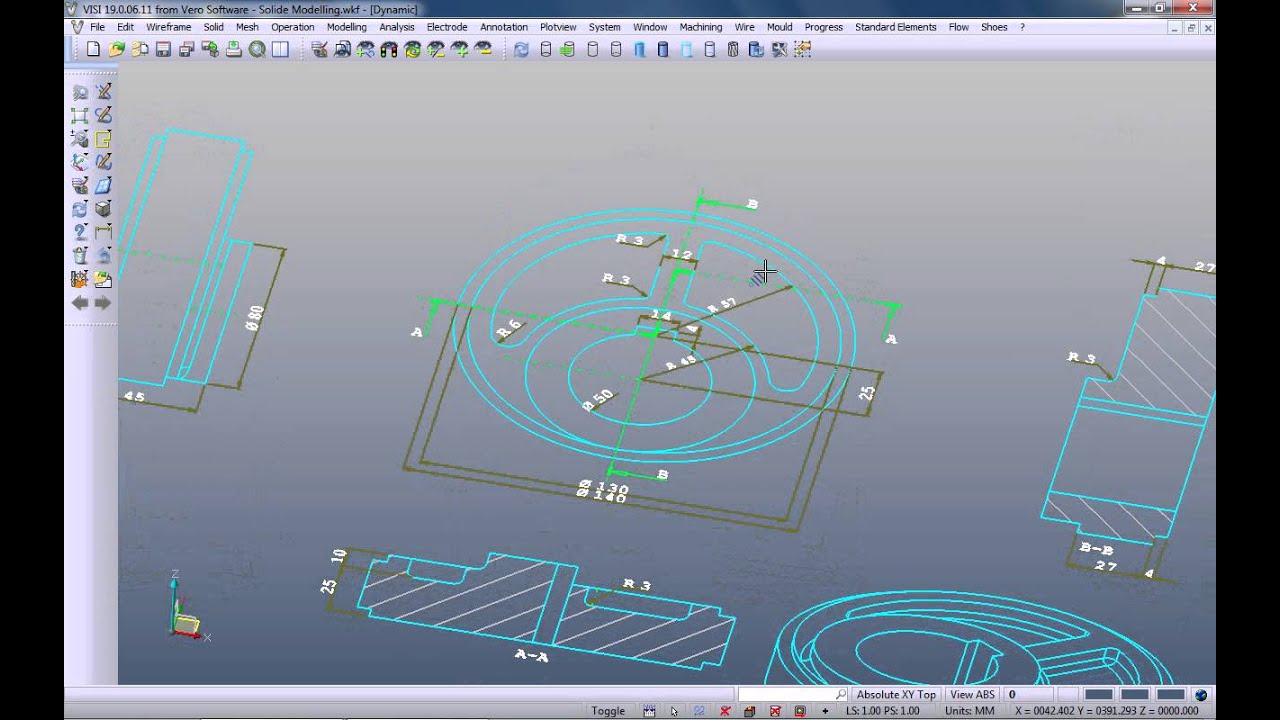This screenshot has height=720, width=1280.
Task: Expand the axis transform tool flyout
Action: [80, 161]
